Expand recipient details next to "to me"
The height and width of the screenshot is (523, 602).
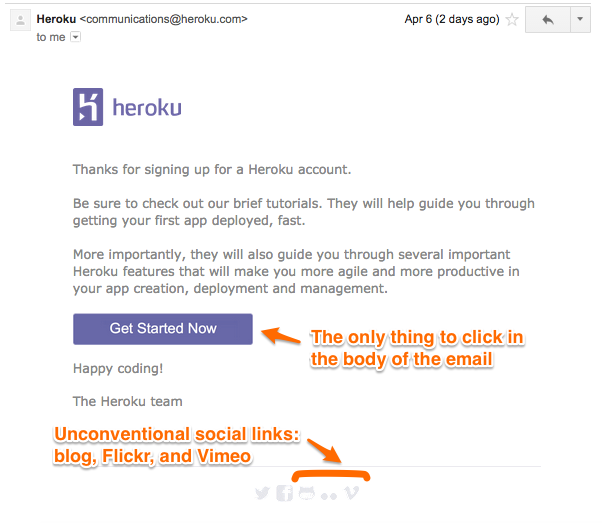(x=76, y=37)
